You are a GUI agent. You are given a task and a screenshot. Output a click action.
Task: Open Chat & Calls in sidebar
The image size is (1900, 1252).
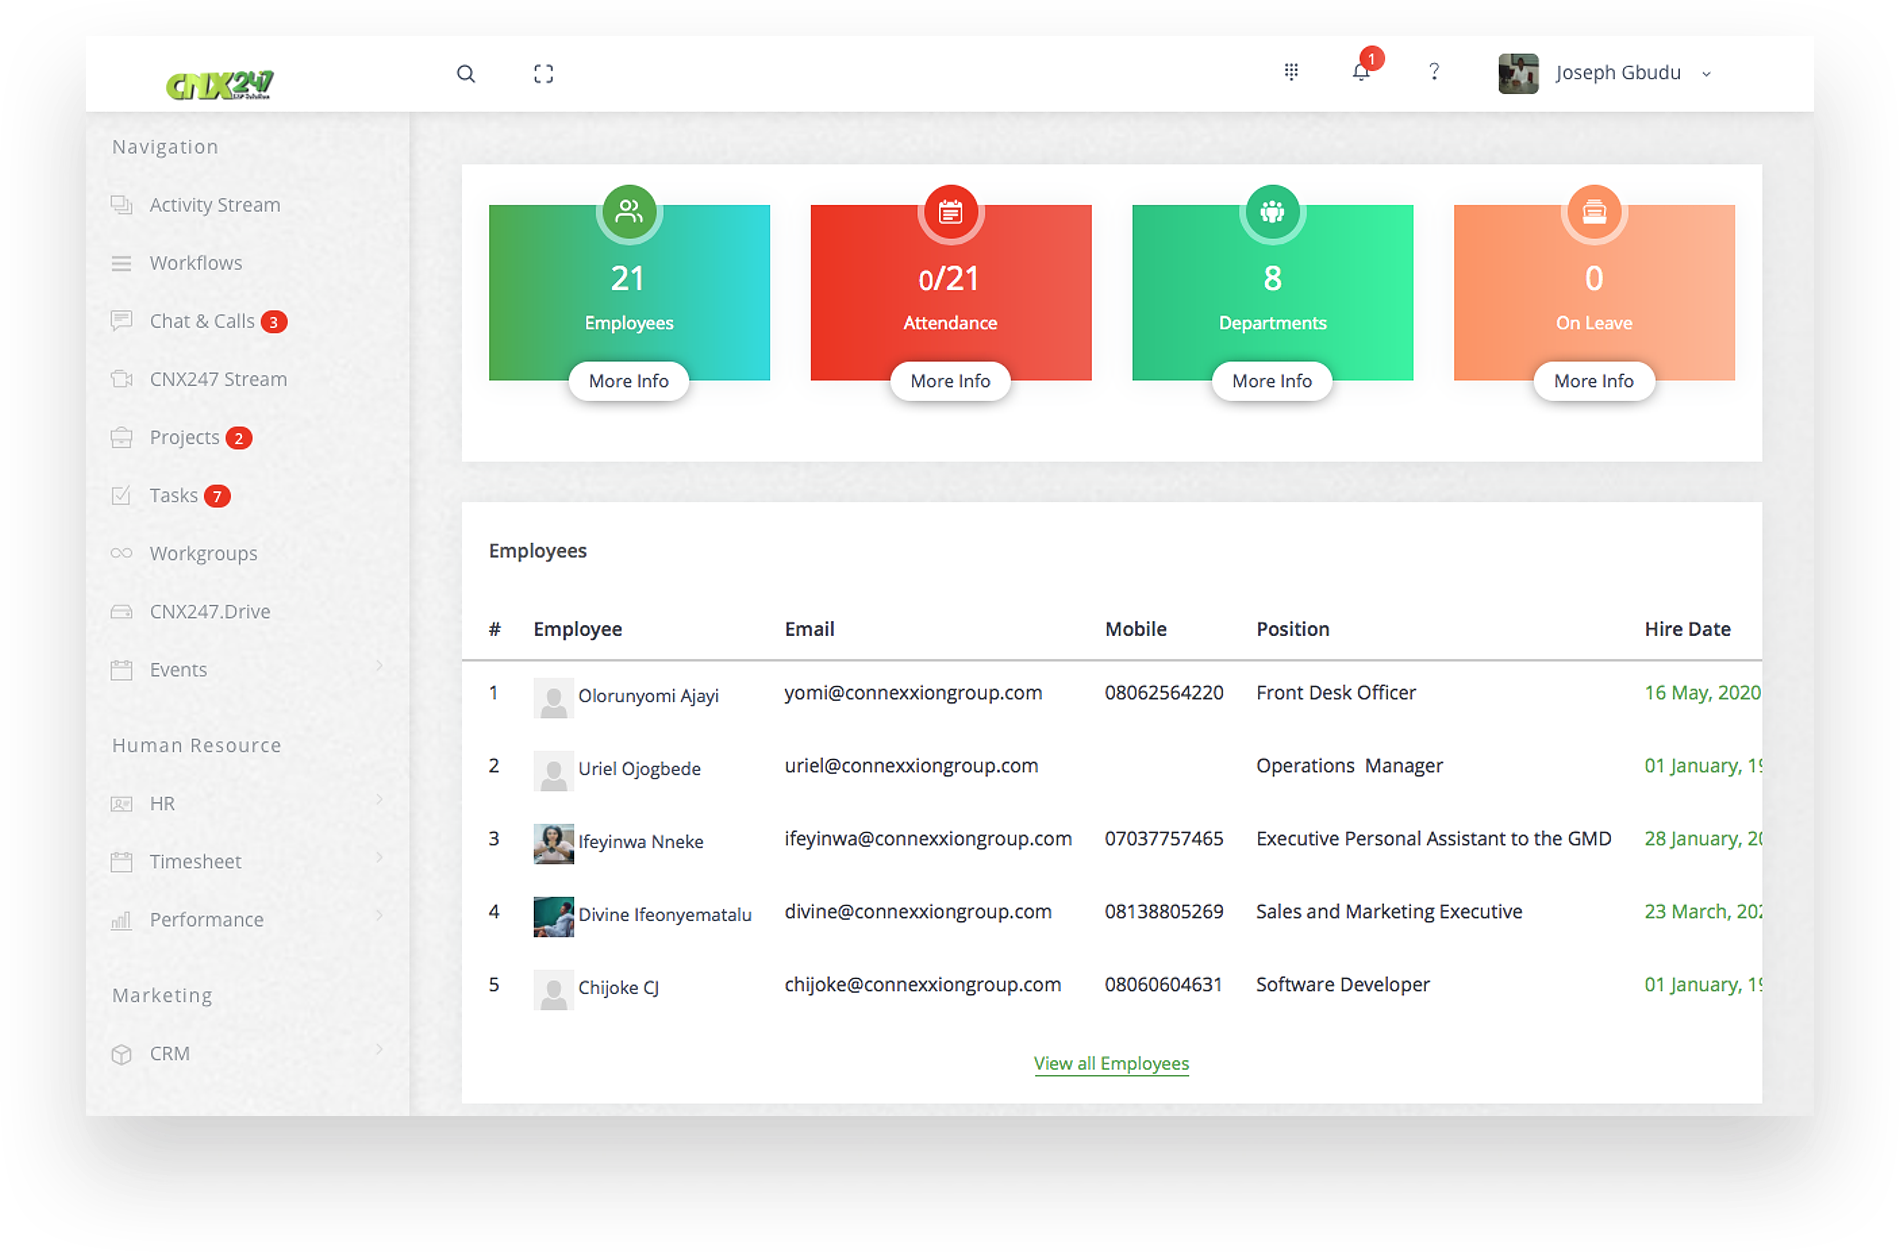(x=202, y=321)
